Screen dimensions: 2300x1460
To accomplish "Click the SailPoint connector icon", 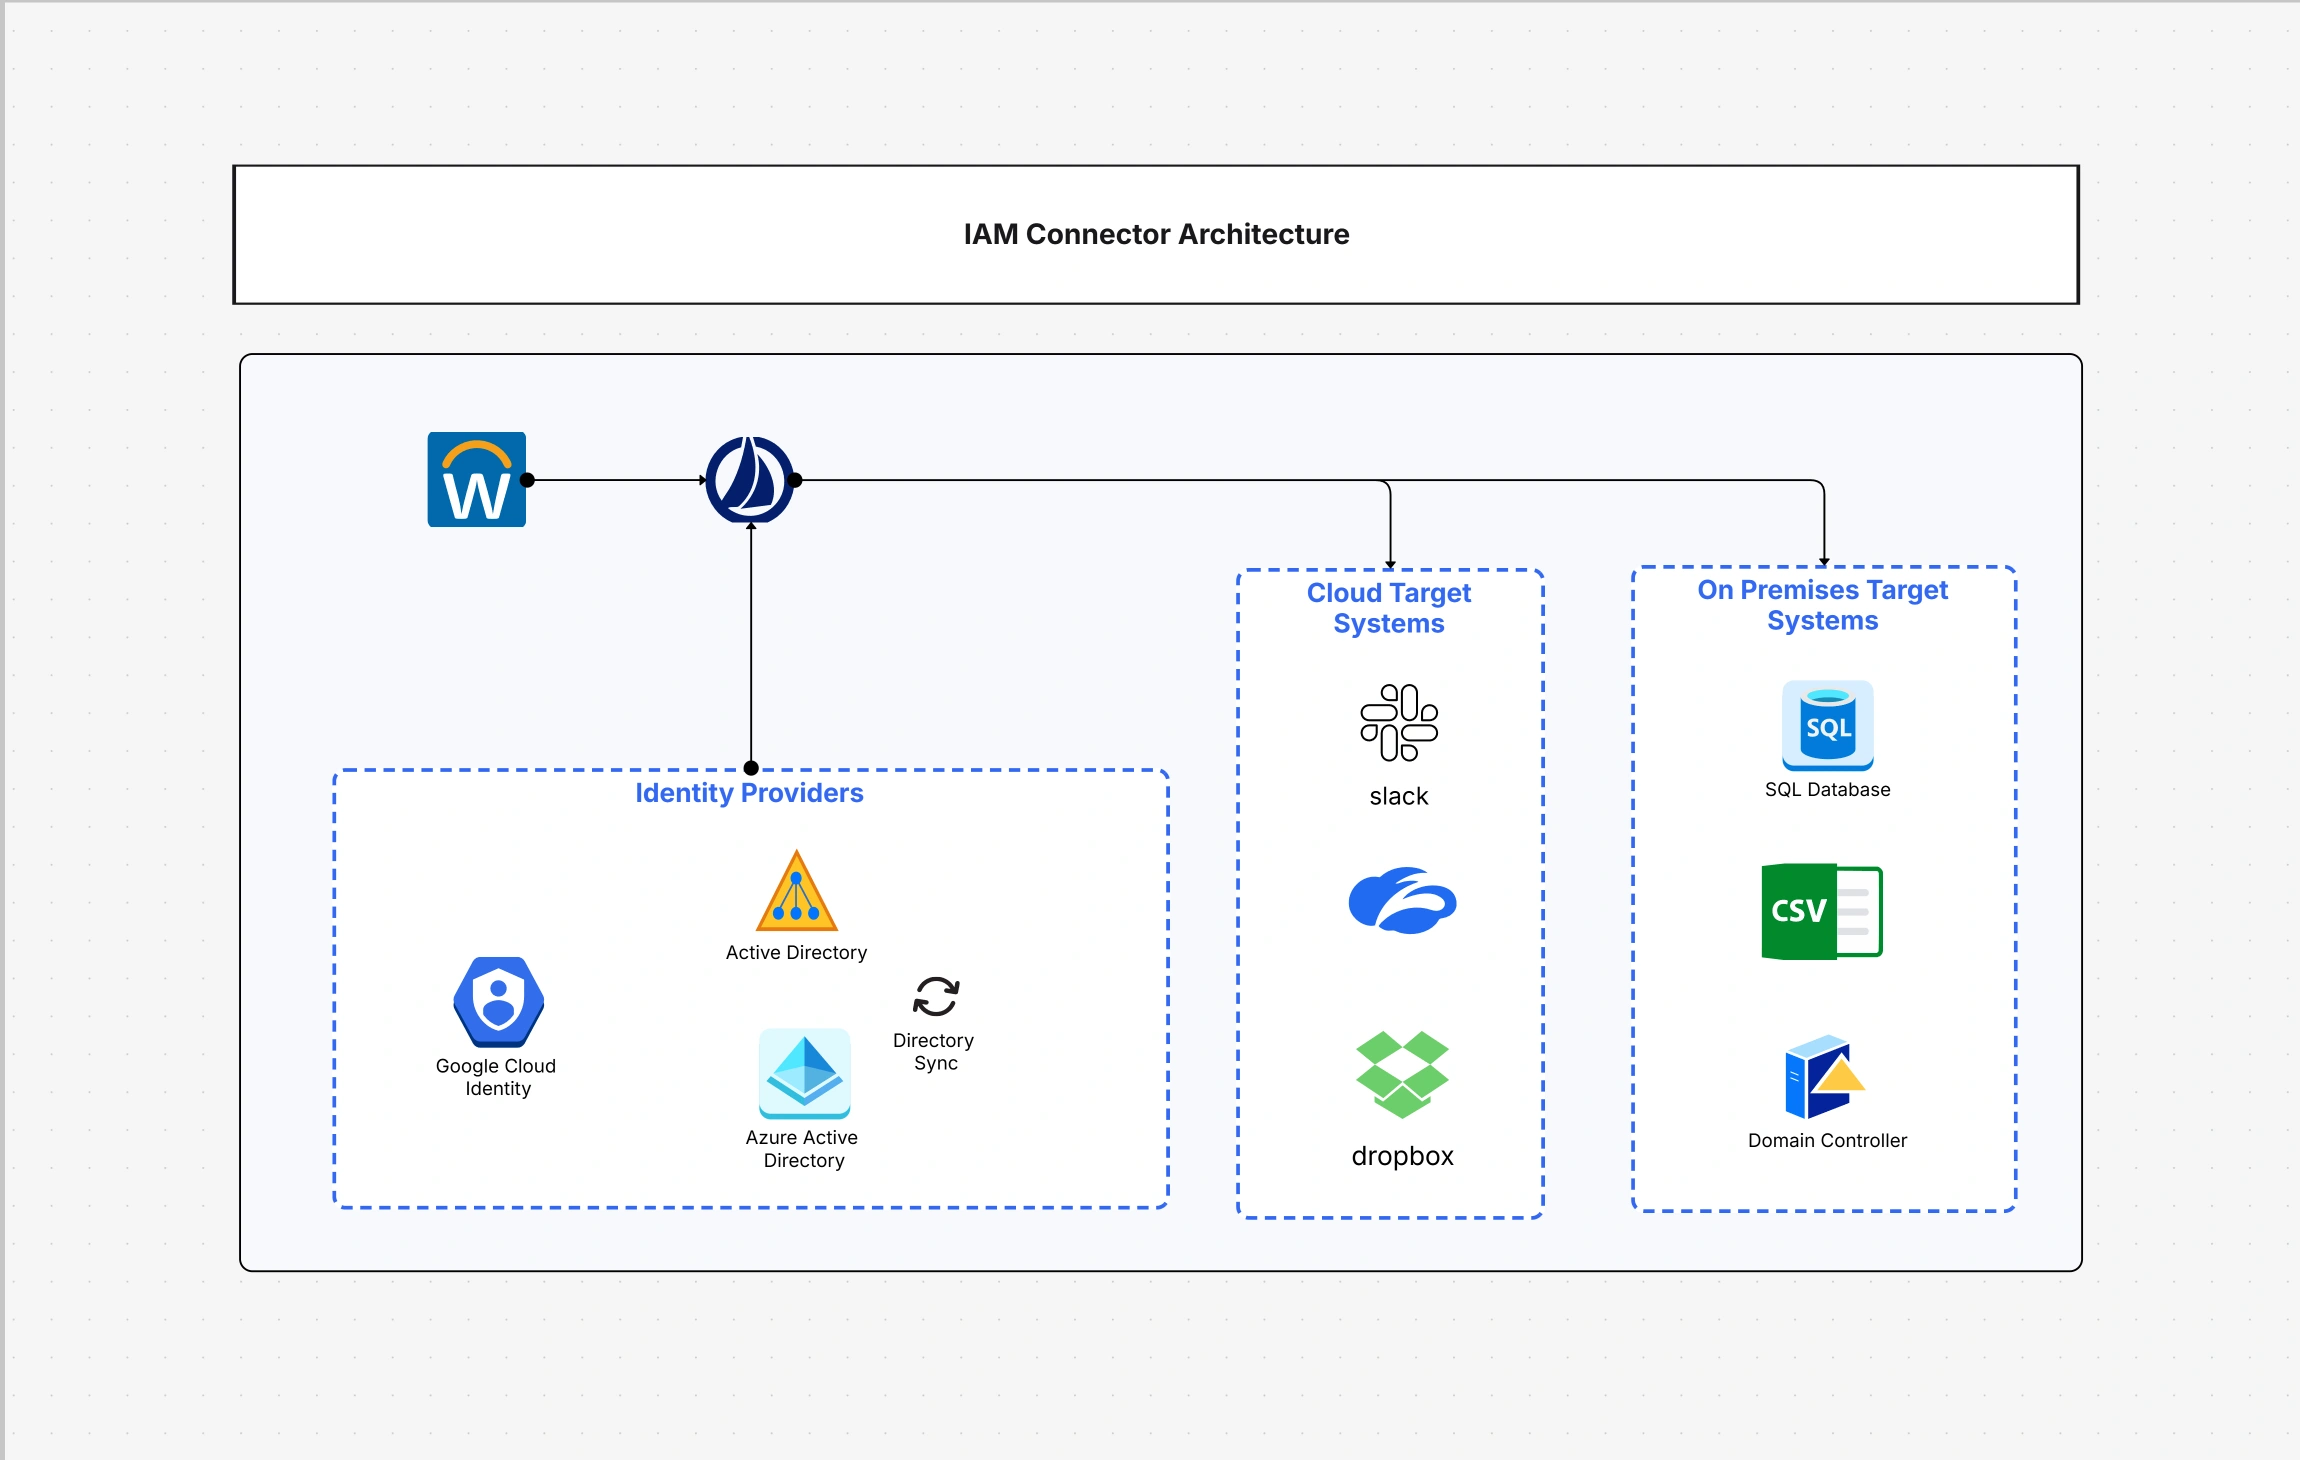I will click(748, 479).
